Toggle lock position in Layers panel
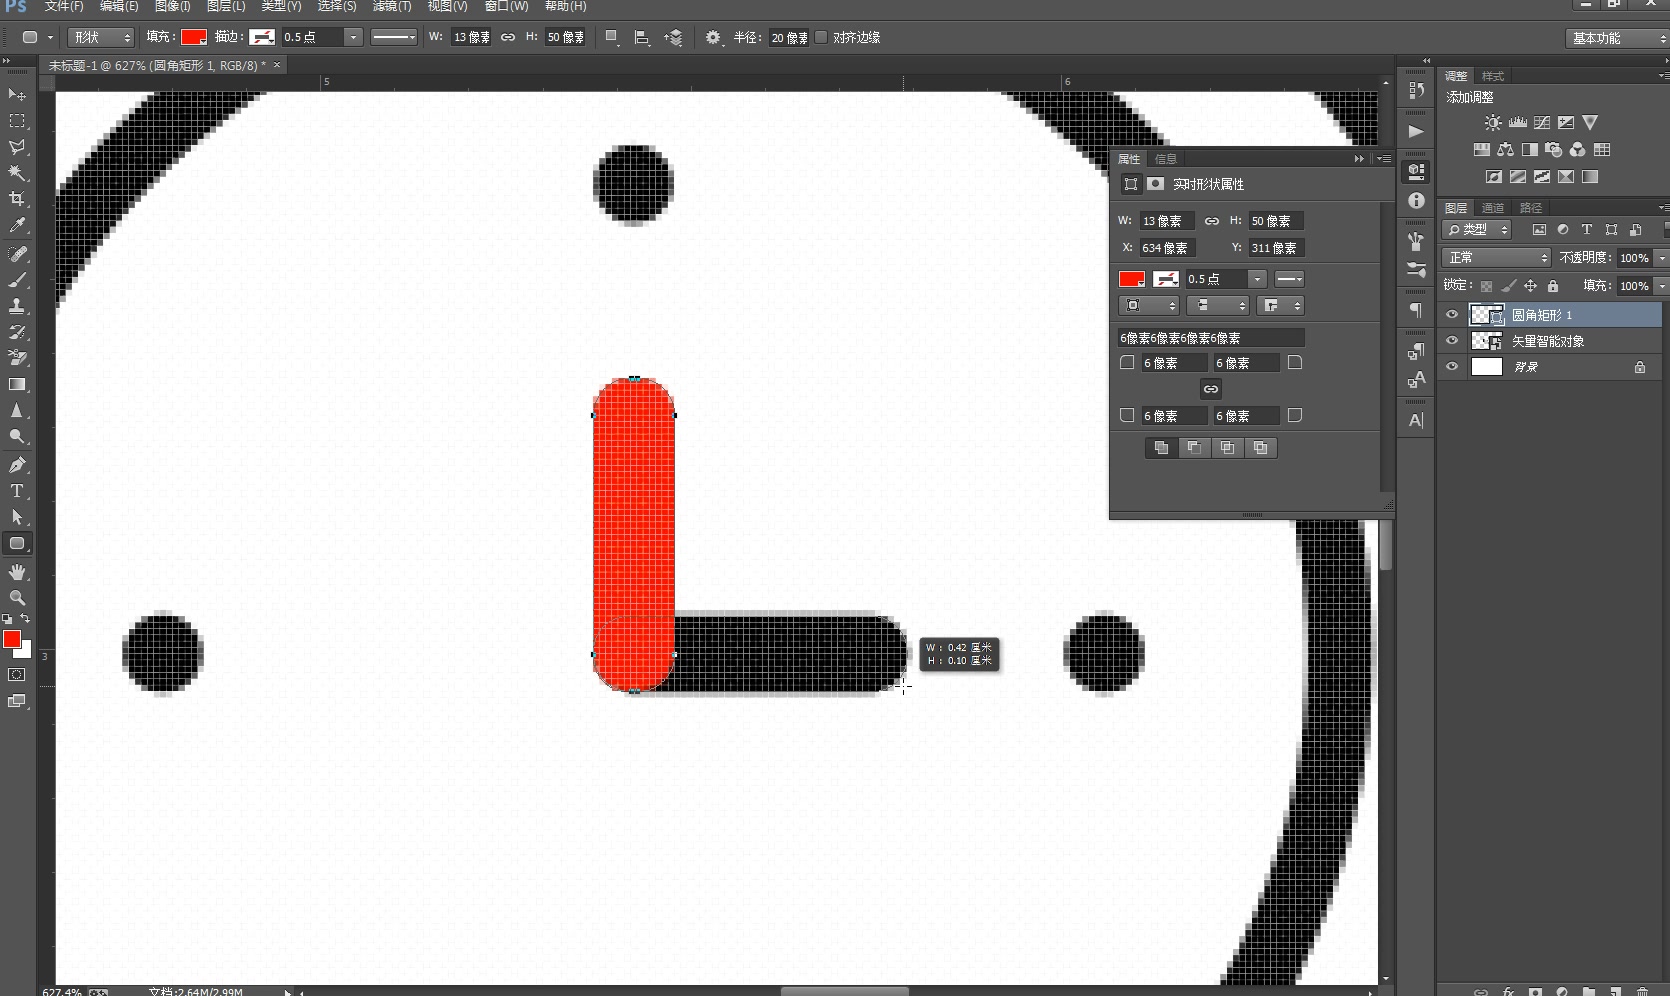1670x996 pixels. [x=1530, y=286]
